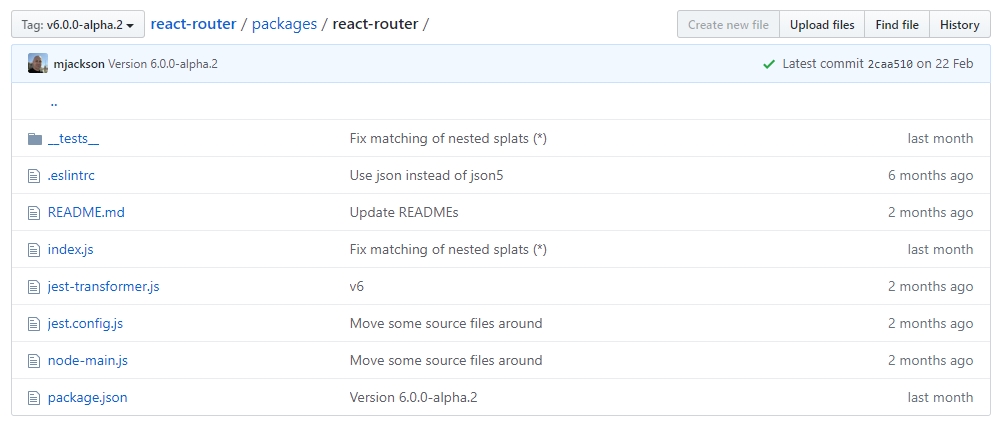Click the jest-transformer.js file icon
Viewport: 1002px width, 424px height.
coord(34,287)
